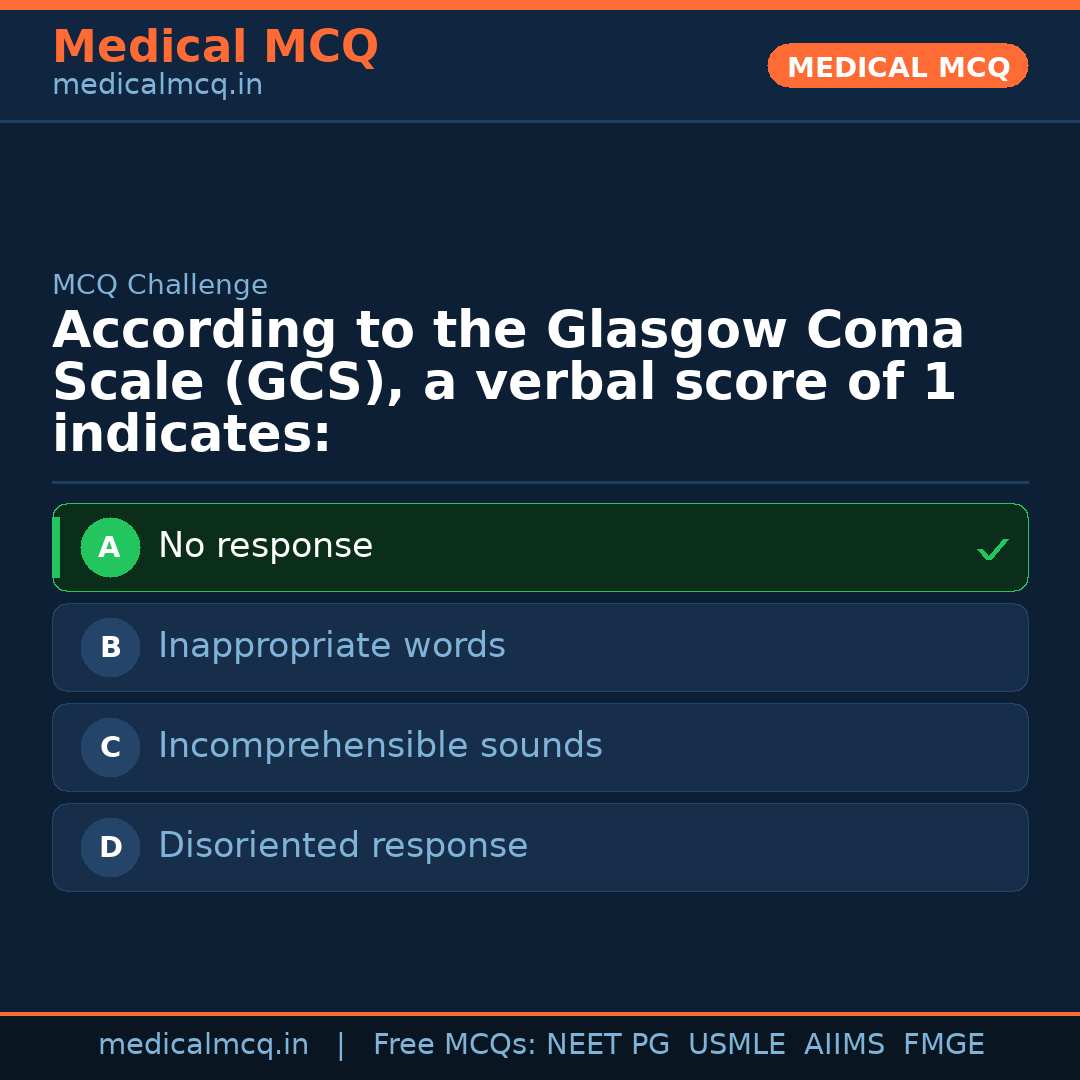Viewport: 1080px width, 1080px height.
Task: Click the green checkmark on option A
Action: (x=992, y=549)
